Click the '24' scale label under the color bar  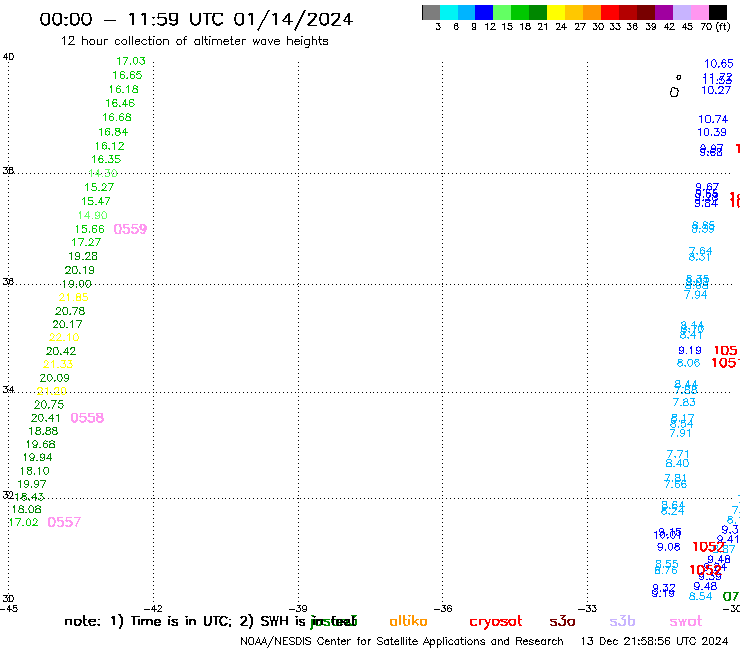tap(561, 26)
